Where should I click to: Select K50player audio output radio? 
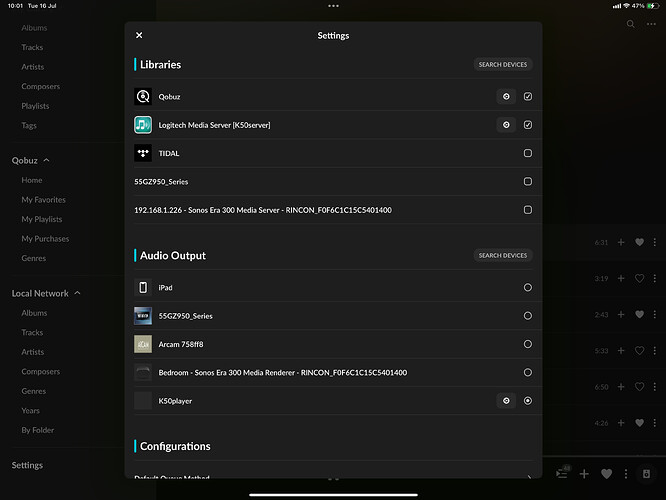click(528, 401)
